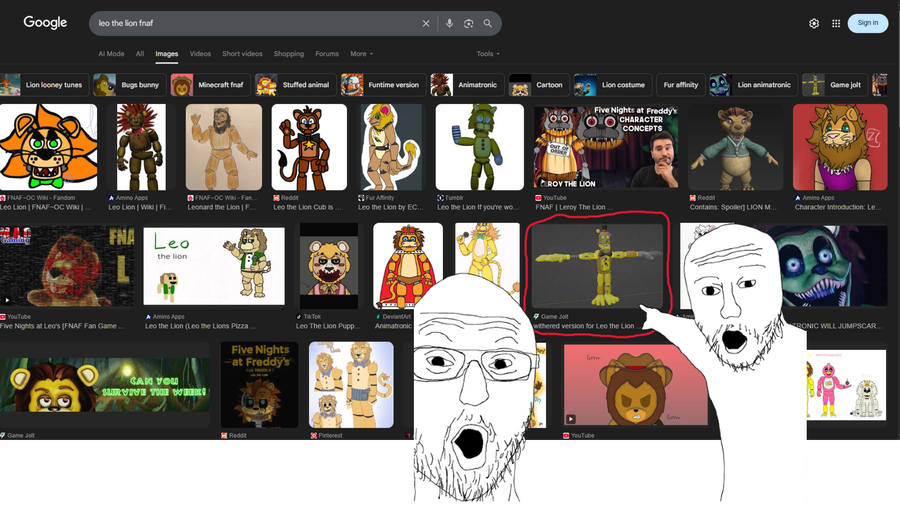Open the Five Nights at Leo's video thumbnail

pos(67,266)
